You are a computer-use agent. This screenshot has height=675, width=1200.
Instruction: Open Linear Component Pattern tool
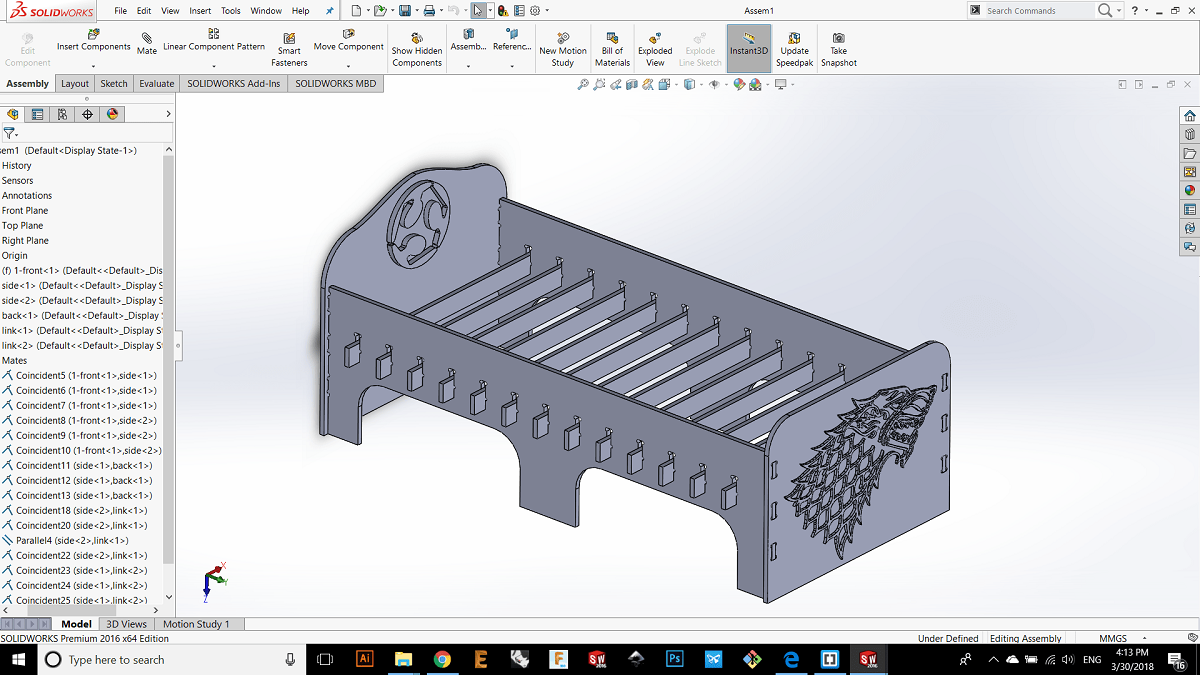click(x=214, y=41)
